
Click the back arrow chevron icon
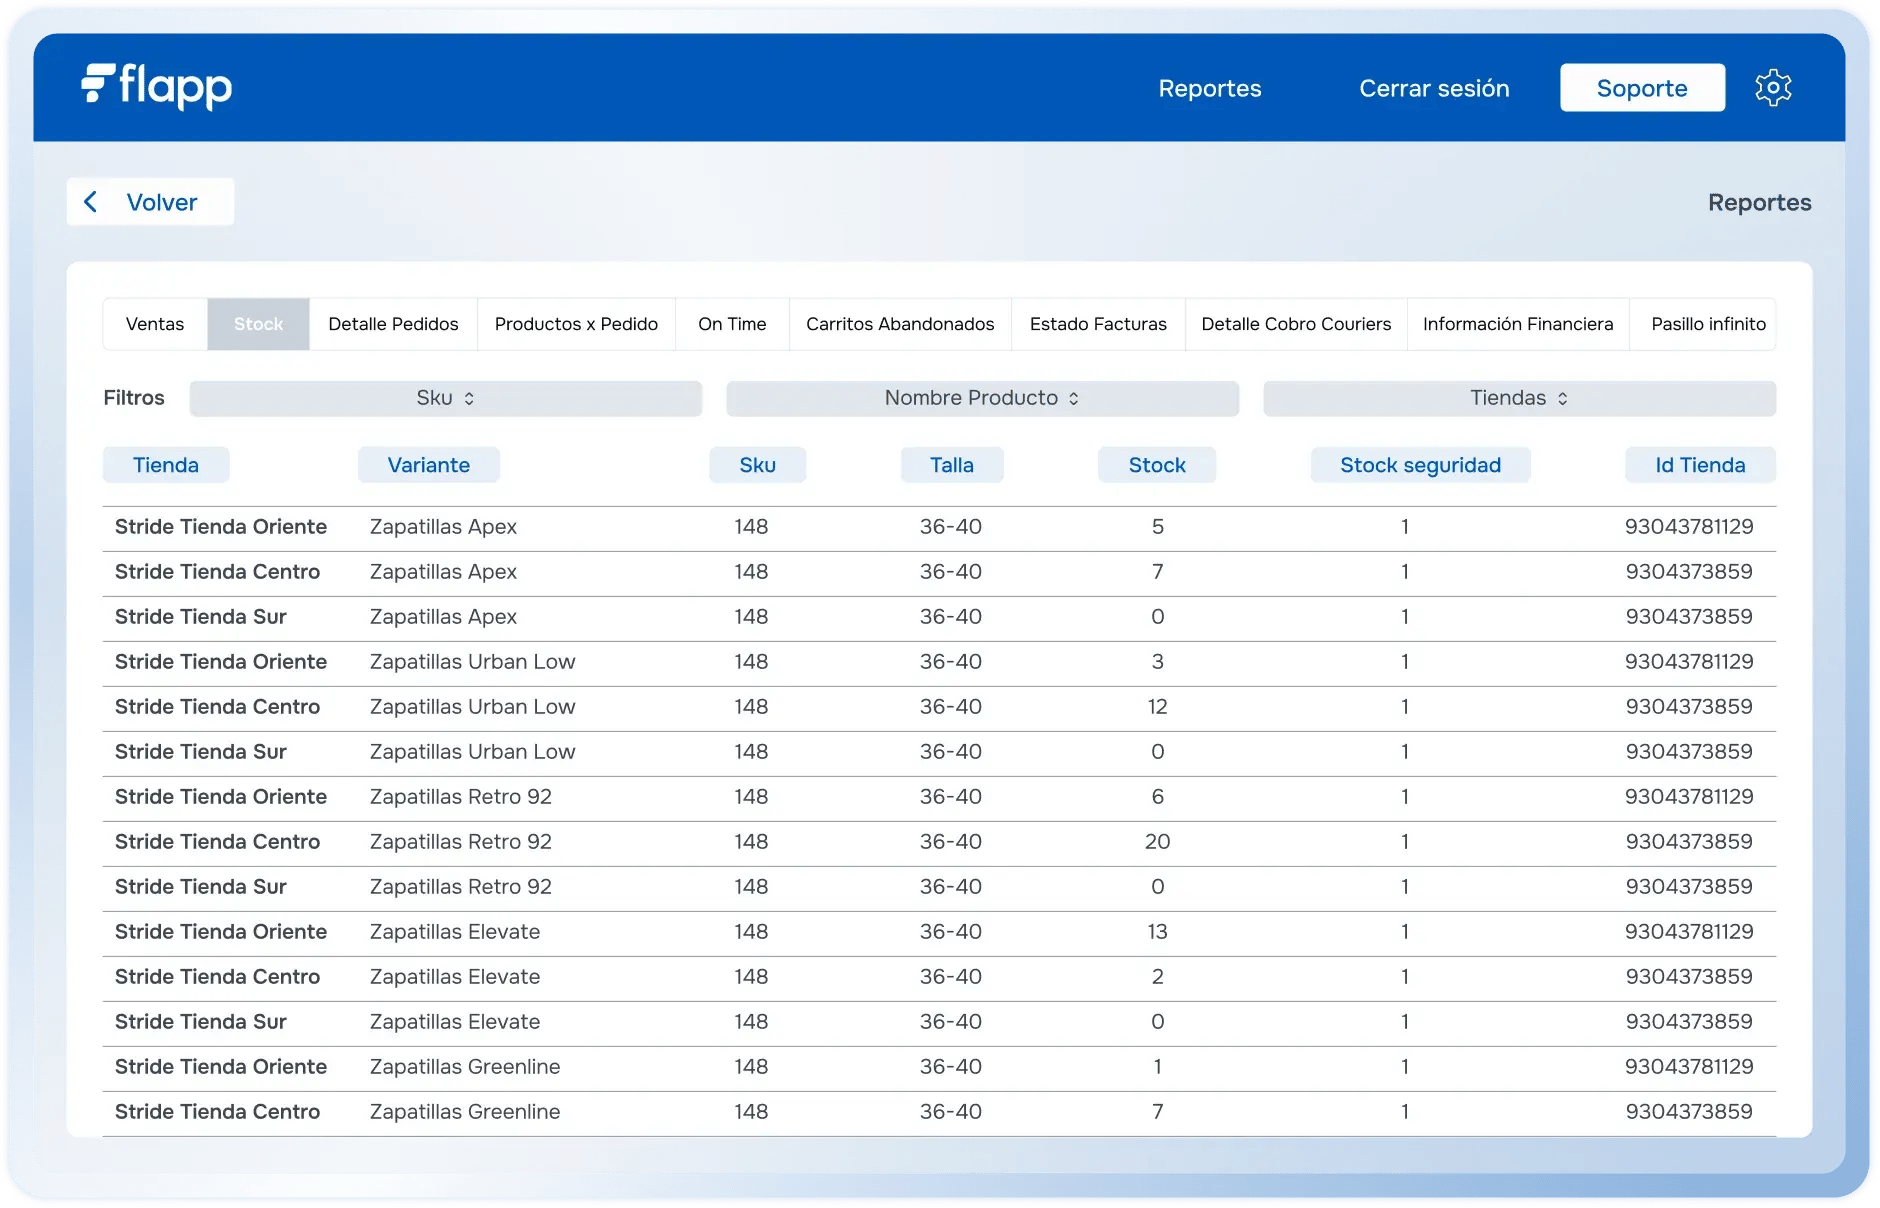tap(91, 202)
